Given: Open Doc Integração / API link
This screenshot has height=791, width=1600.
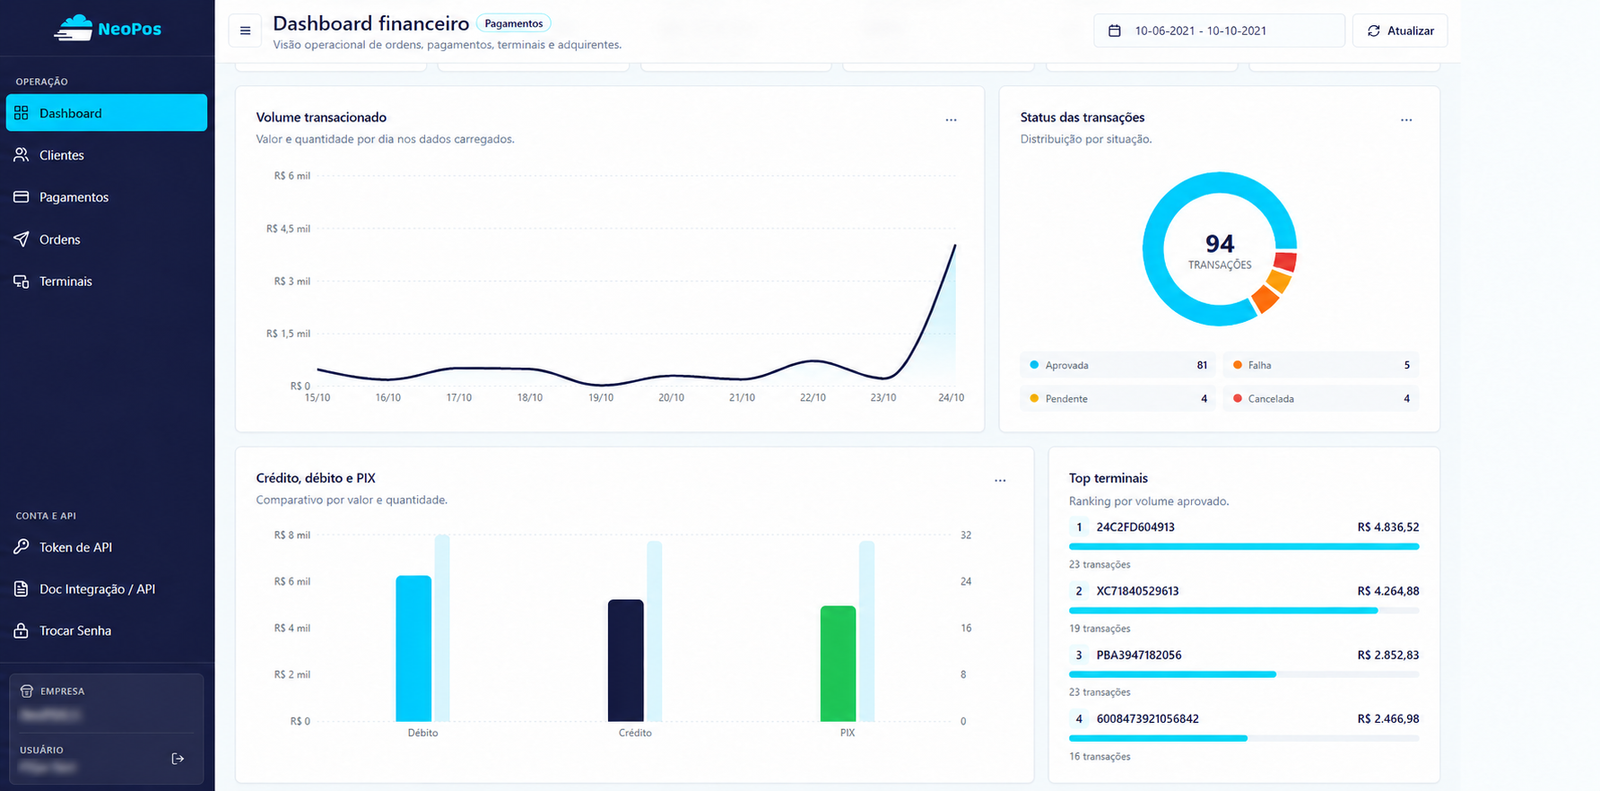Looking at the screenshot, I should [x=107, y=589].
